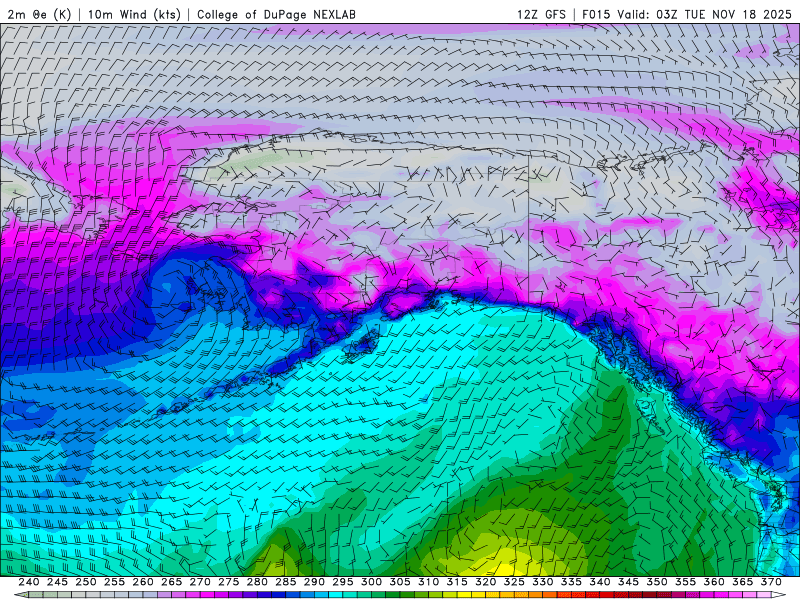Select the 295 legend value

tap(343, 582)
